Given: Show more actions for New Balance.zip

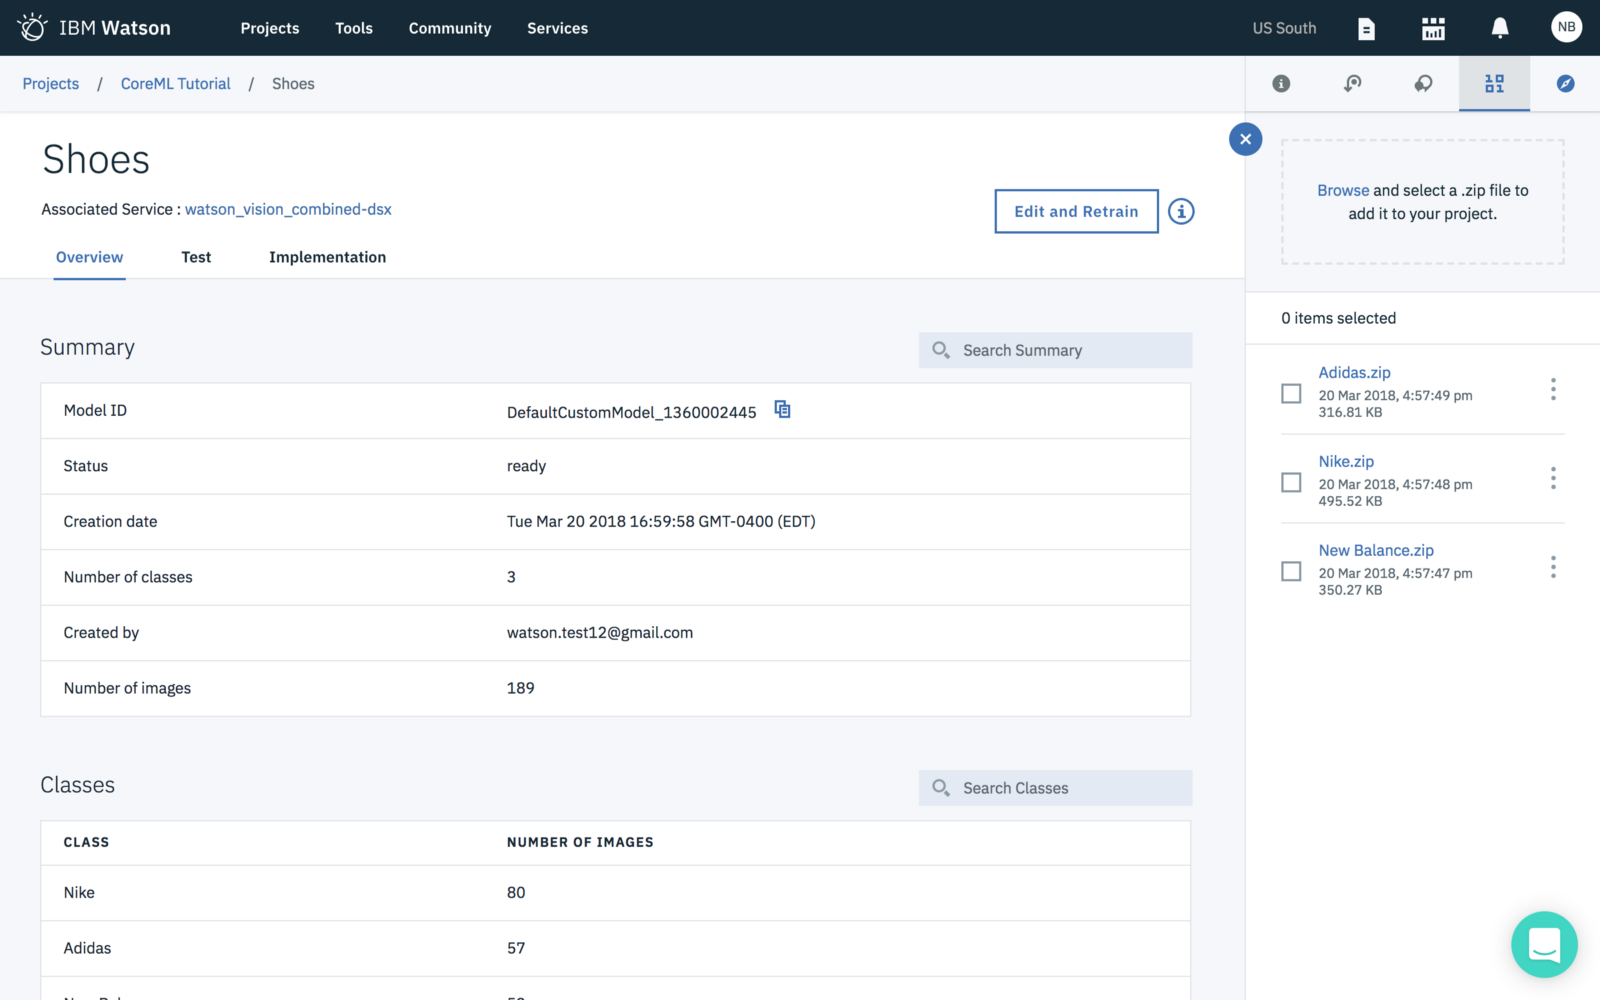Looking at the screenshot, I should [1553, 567].
